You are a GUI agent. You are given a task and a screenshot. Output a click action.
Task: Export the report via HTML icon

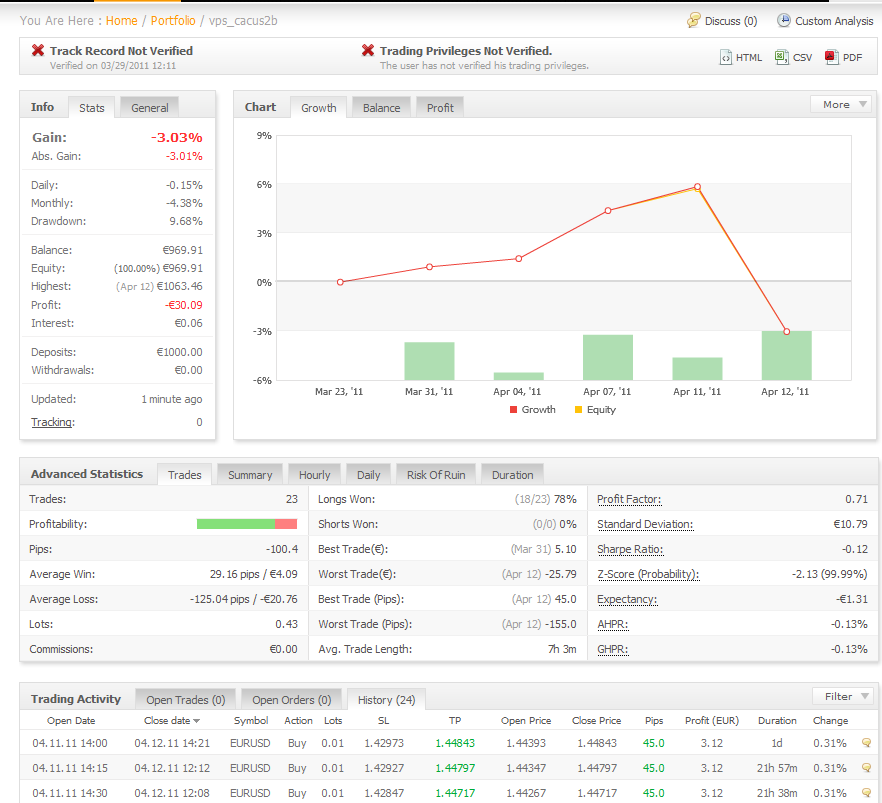726,58
